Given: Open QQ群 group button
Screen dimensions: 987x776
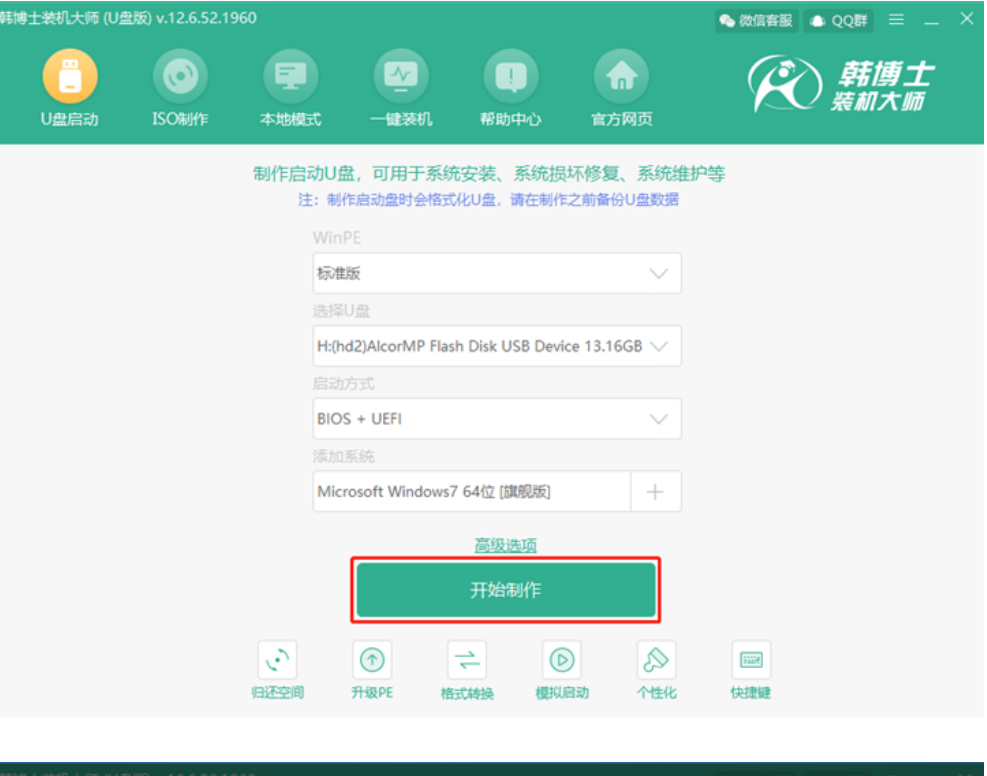Looking at the screenshot, I should tap(840, 21).
